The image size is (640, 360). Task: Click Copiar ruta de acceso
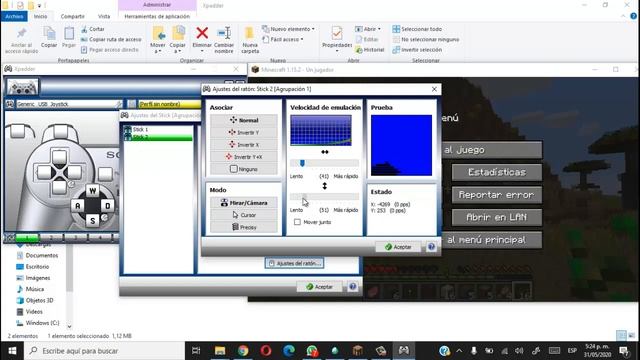click(111, 40)
